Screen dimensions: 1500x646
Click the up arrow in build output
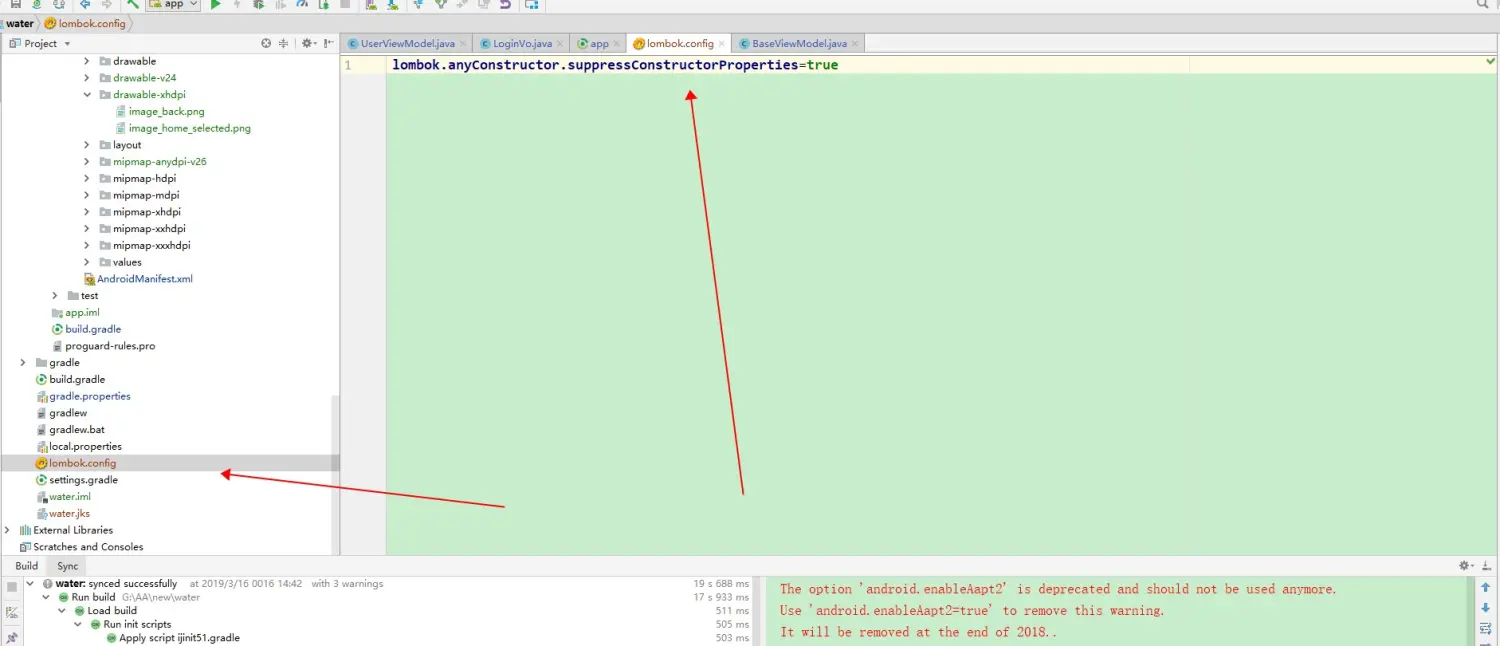tap(1486, 588)
